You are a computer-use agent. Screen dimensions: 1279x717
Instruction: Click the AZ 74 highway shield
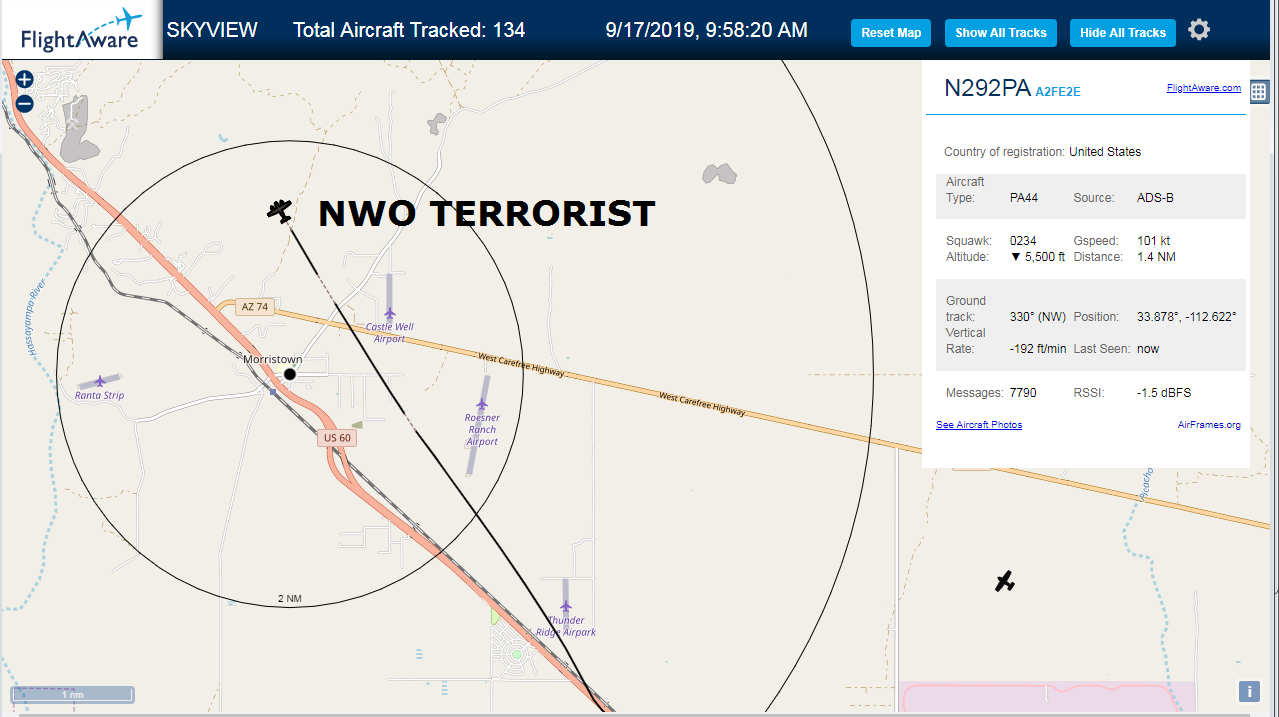pos(255,307)
